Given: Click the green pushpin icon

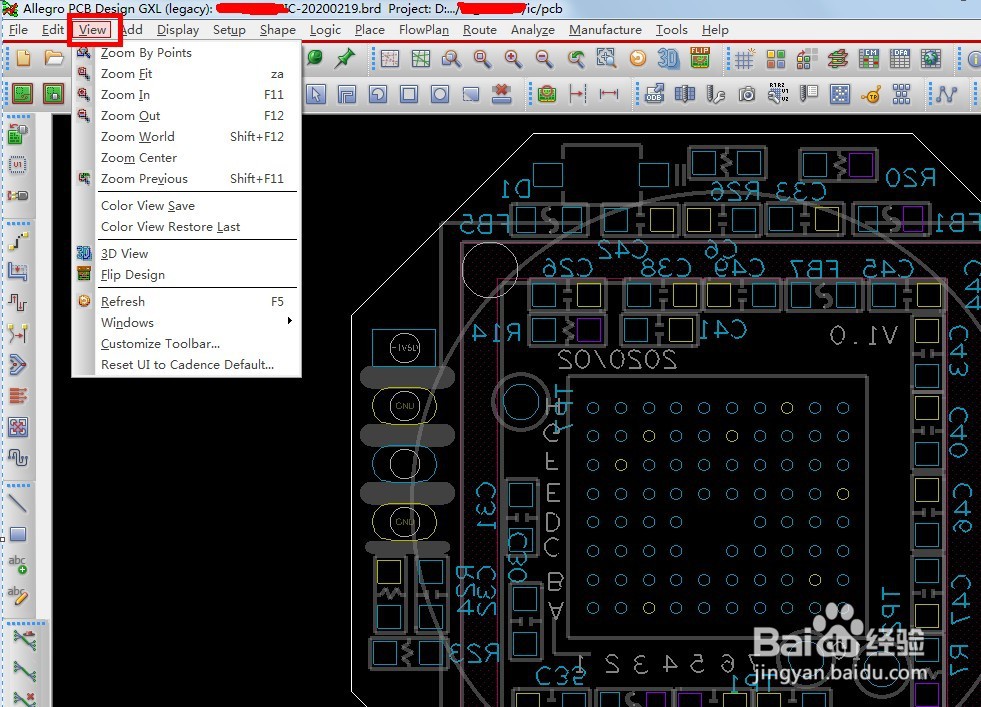Looking at the screenshot, I should pos(345,59).
